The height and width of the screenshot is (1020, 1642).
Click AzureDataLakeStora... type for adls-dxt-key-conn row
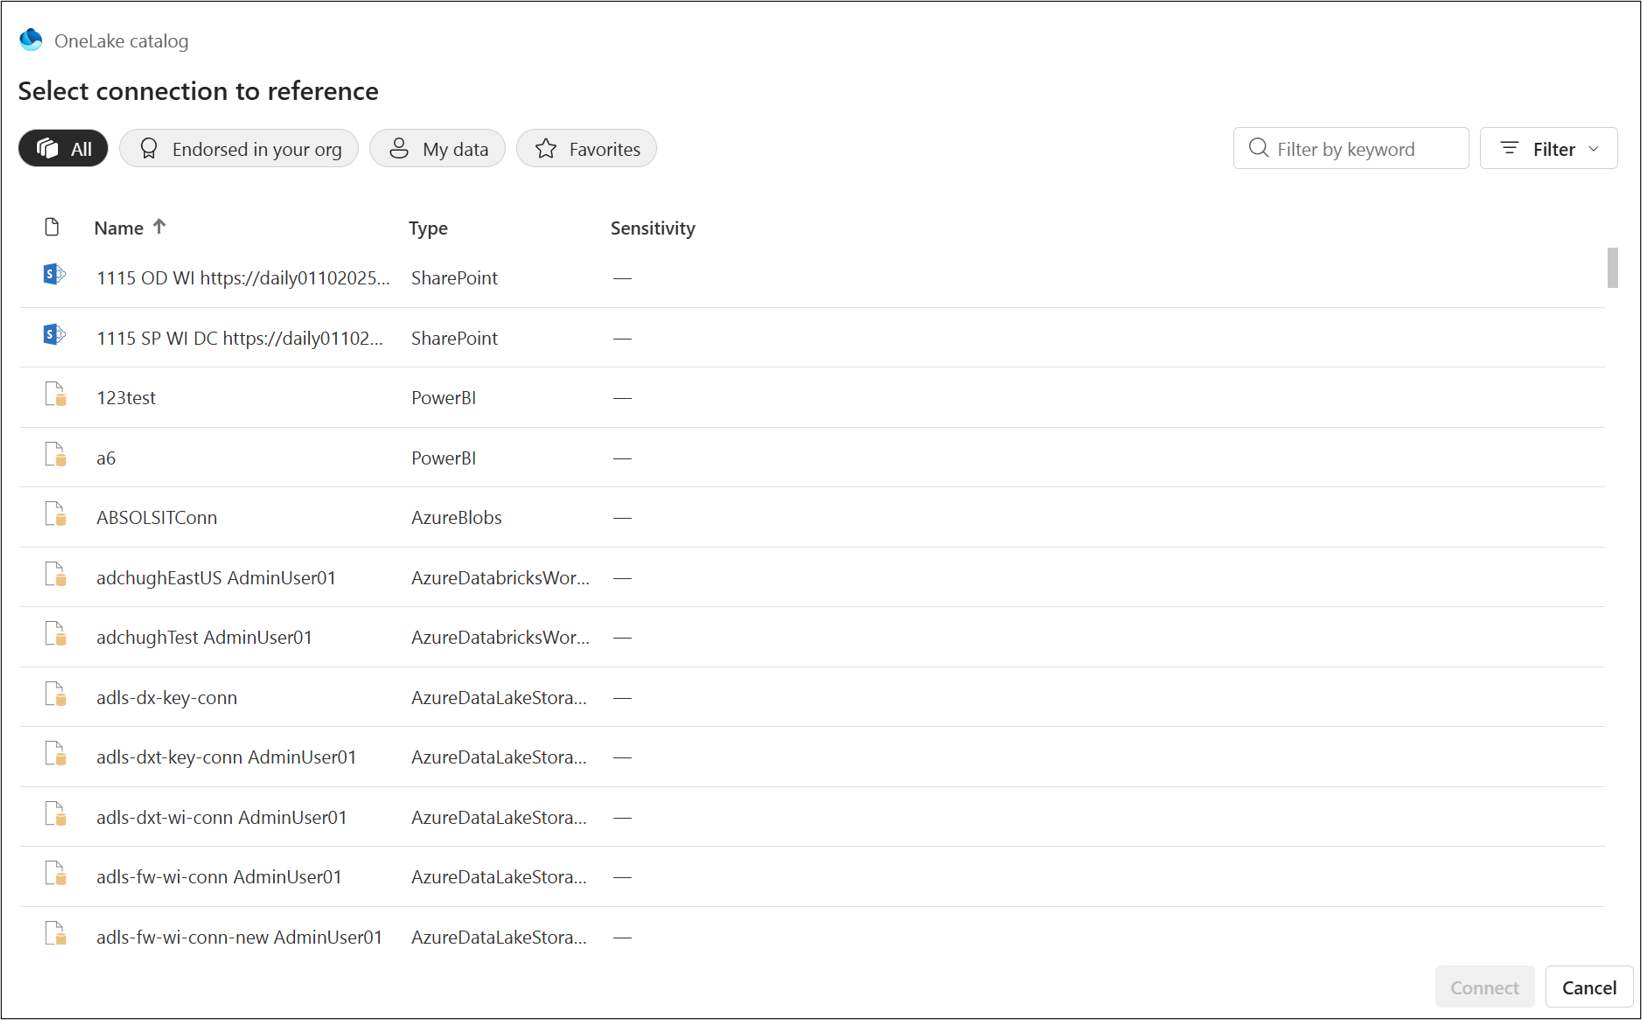click(499, 758)
